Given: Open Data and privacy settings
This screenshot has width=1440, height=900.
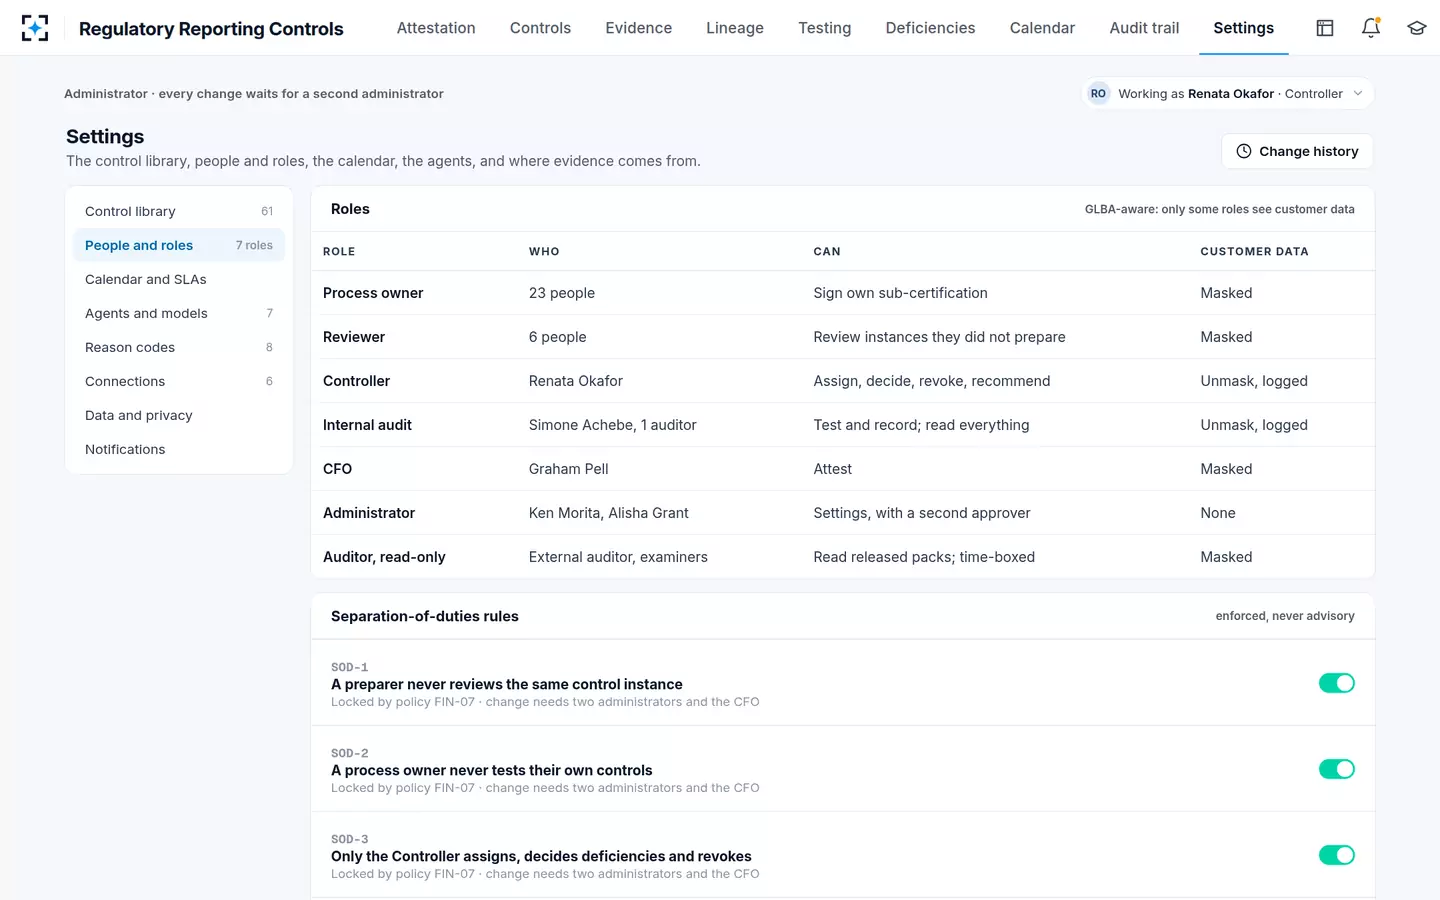Looking at the screenshot, I should tap(179, 415).
